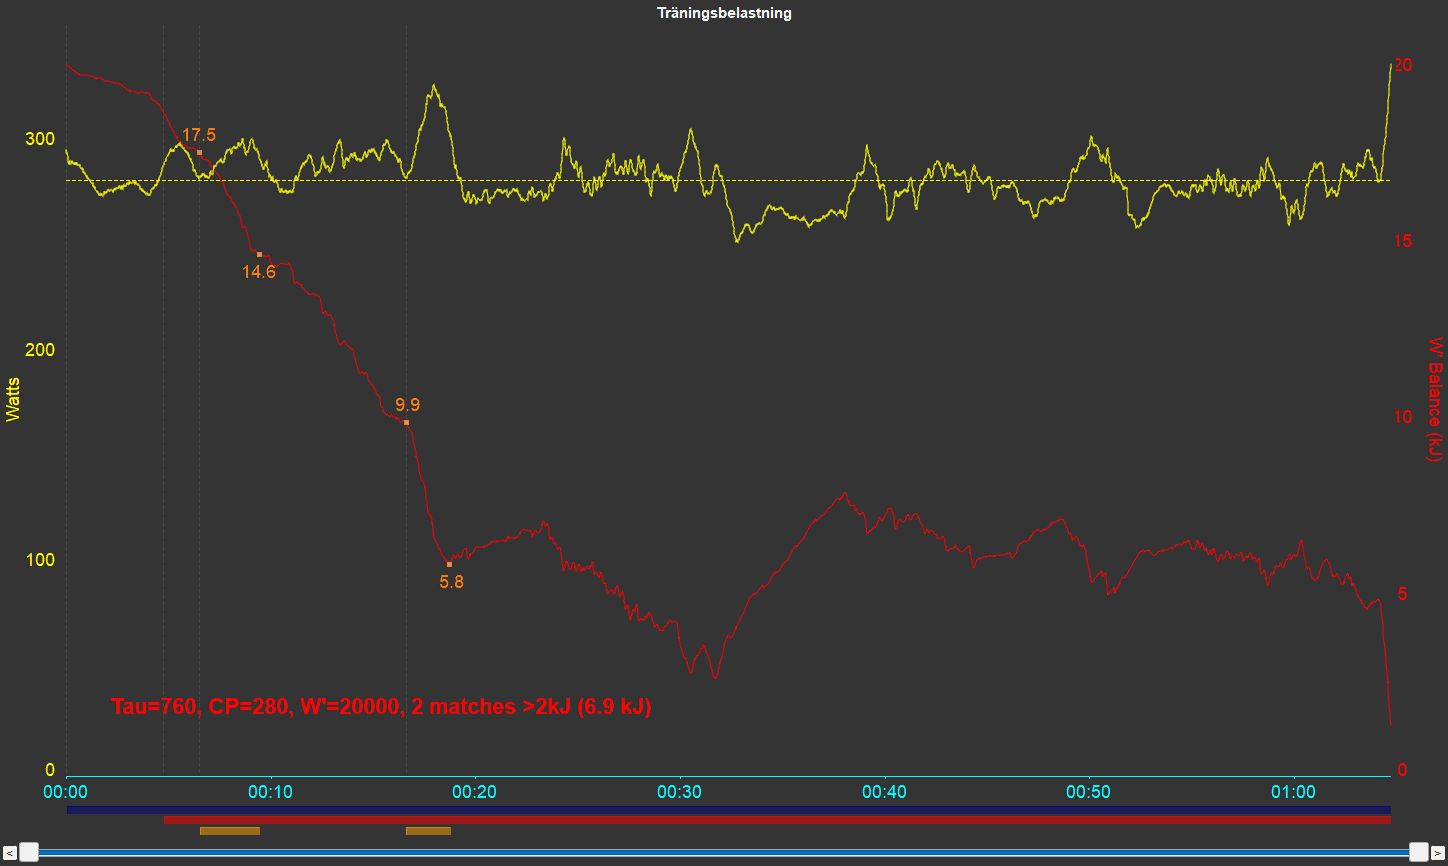Click the yellow Watts axis label
Screen dimensions: 1448x866
coord(13,400)
